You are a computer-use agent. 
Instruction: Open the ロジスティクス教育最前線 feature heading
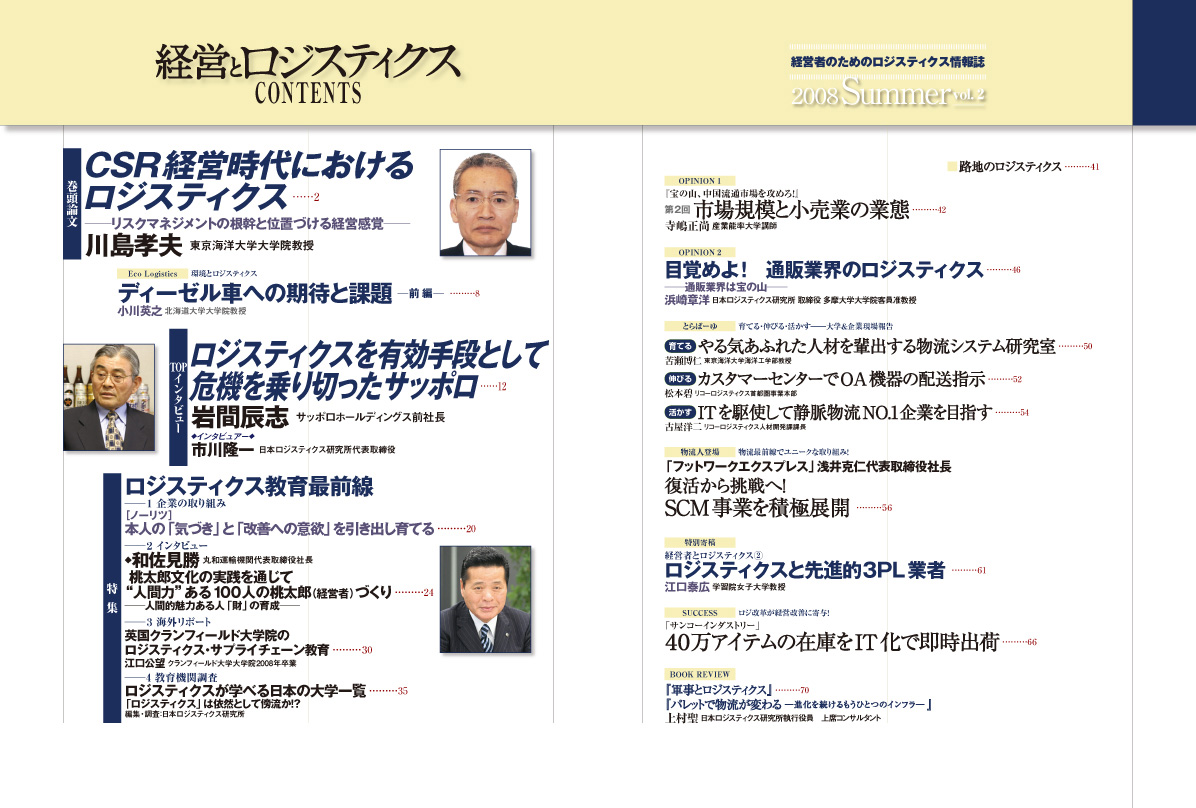pos(249,486)
